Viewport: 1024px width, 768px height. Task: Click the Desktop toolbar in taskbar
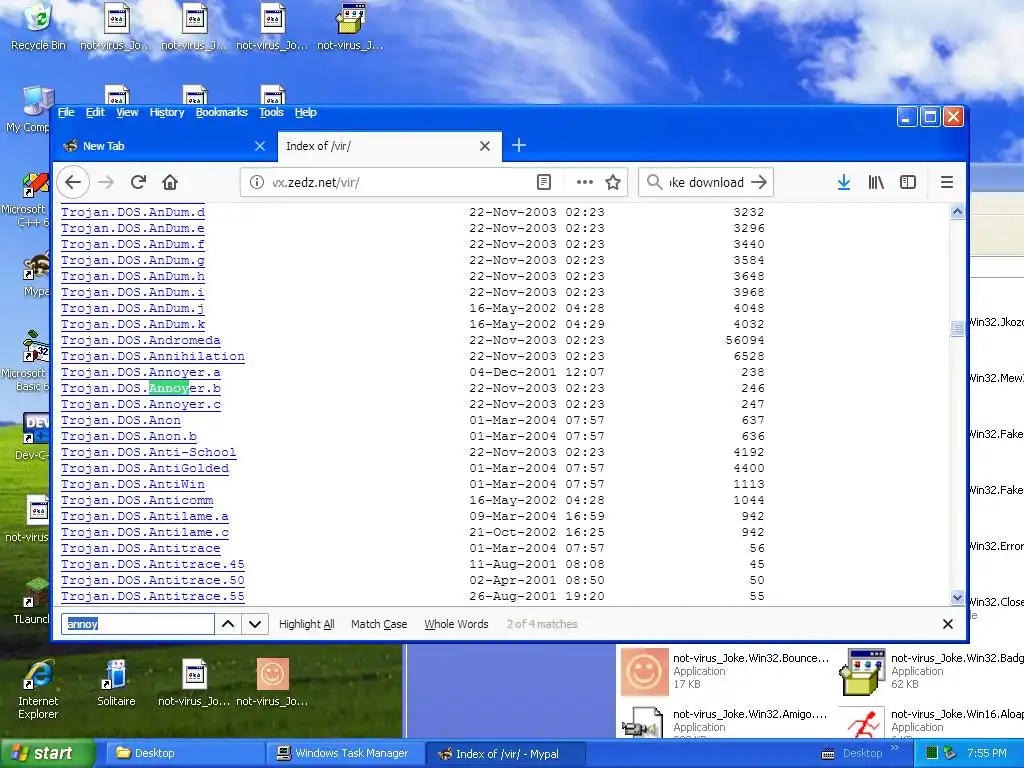coord(862,754)
